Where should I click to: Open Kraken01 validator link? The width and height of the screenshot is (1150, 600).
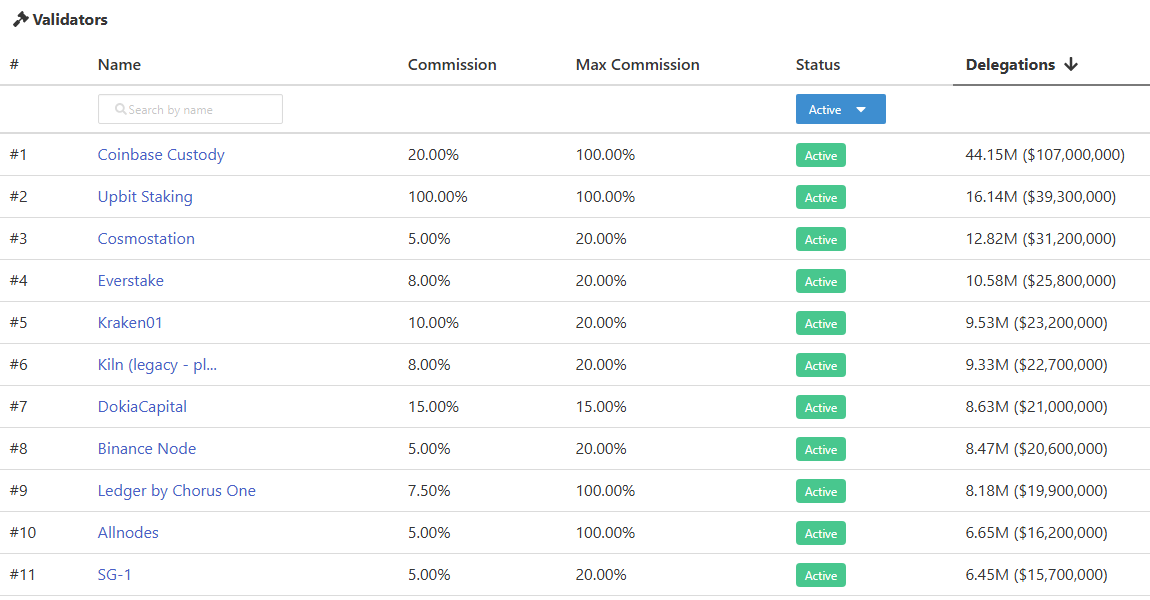(130, 323)
